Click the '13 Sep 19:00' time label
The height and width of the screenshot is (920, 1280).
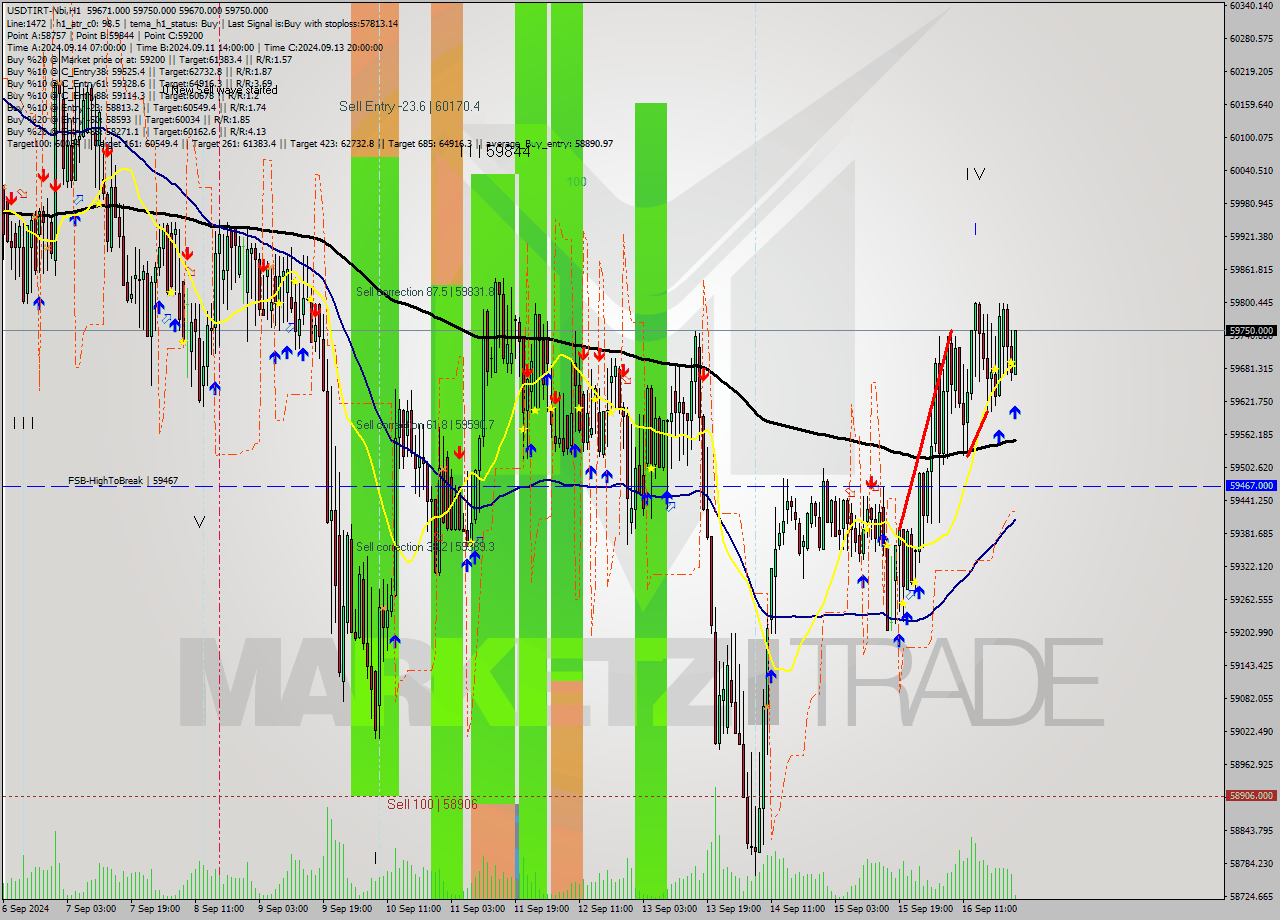(x=734, y=909)
